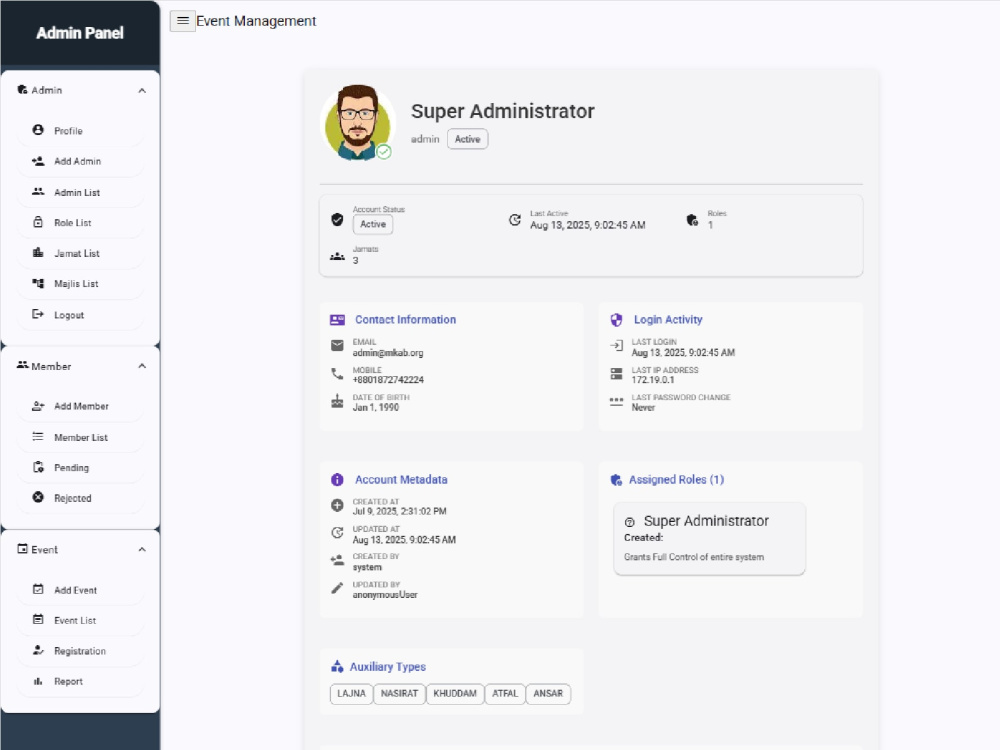The image size is (1000, 750).
Task: Open the Super Administrator role card
Action: [x=709, y=538]
